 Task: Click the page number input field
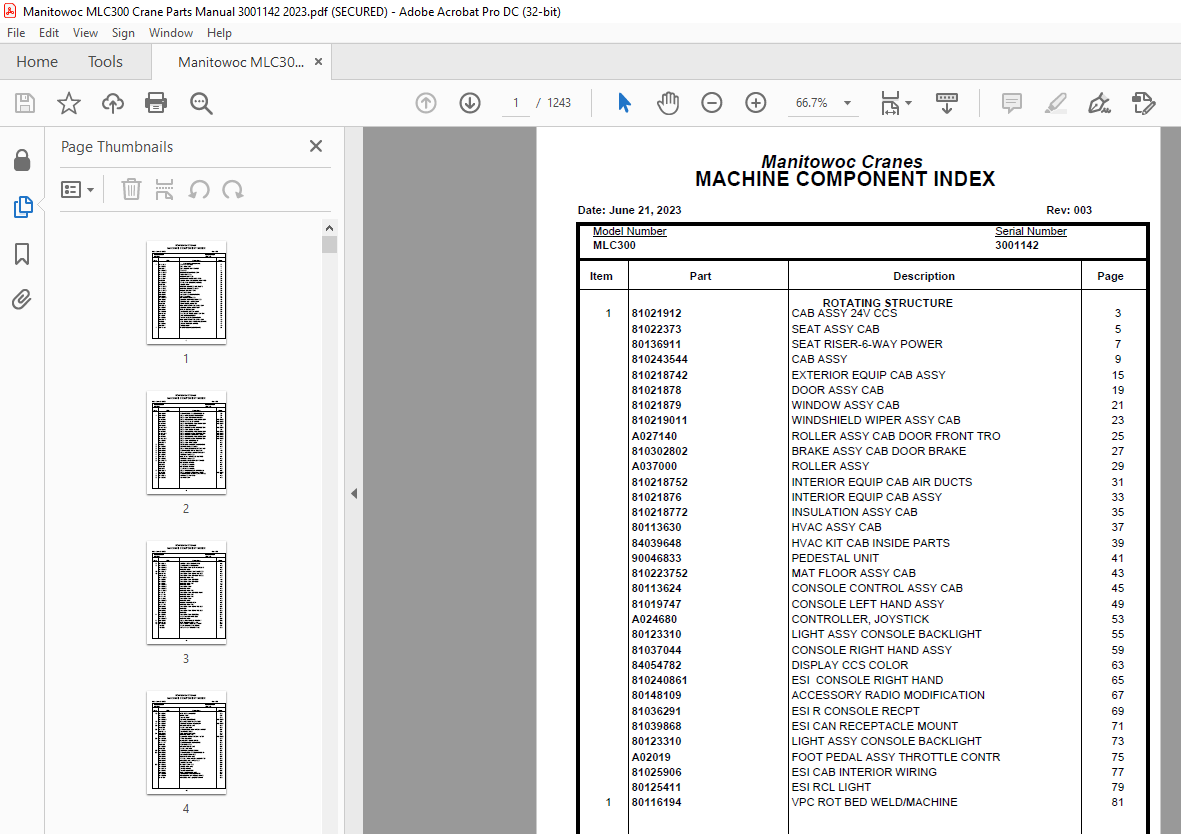[x=516, y=102]
